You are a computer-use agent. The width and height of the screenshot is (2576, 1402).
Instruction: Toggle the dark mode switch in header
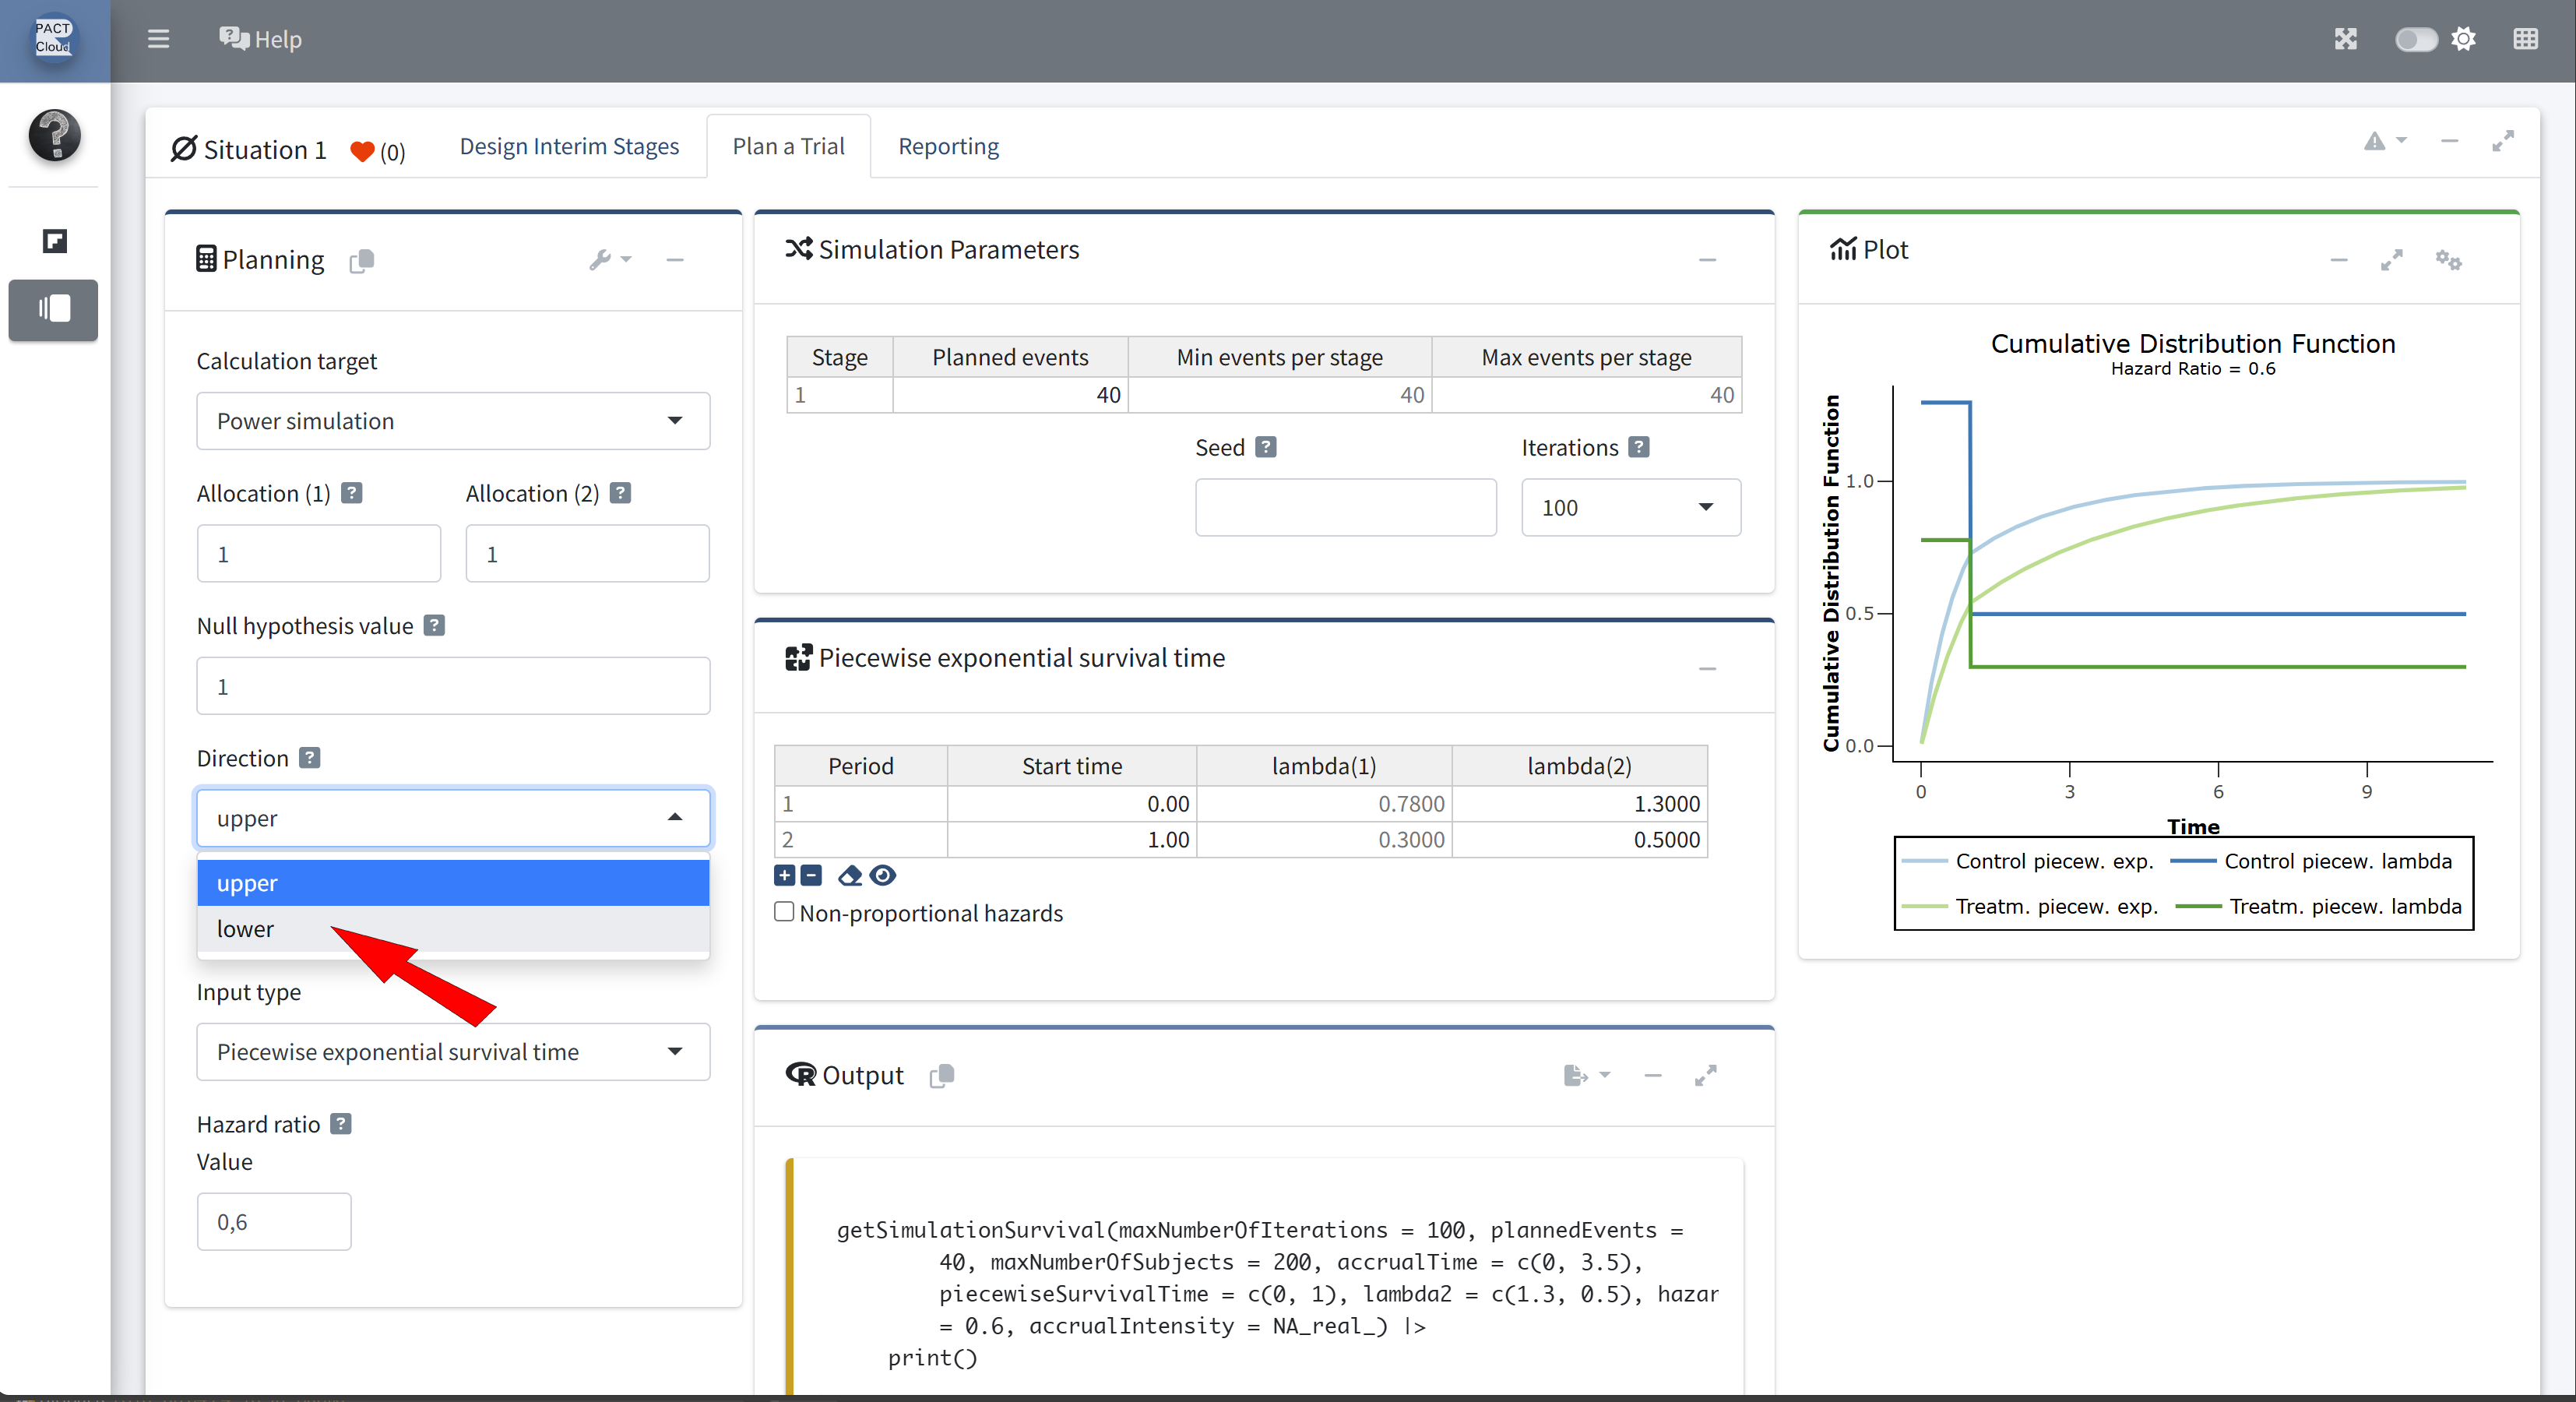point(2415,39)
